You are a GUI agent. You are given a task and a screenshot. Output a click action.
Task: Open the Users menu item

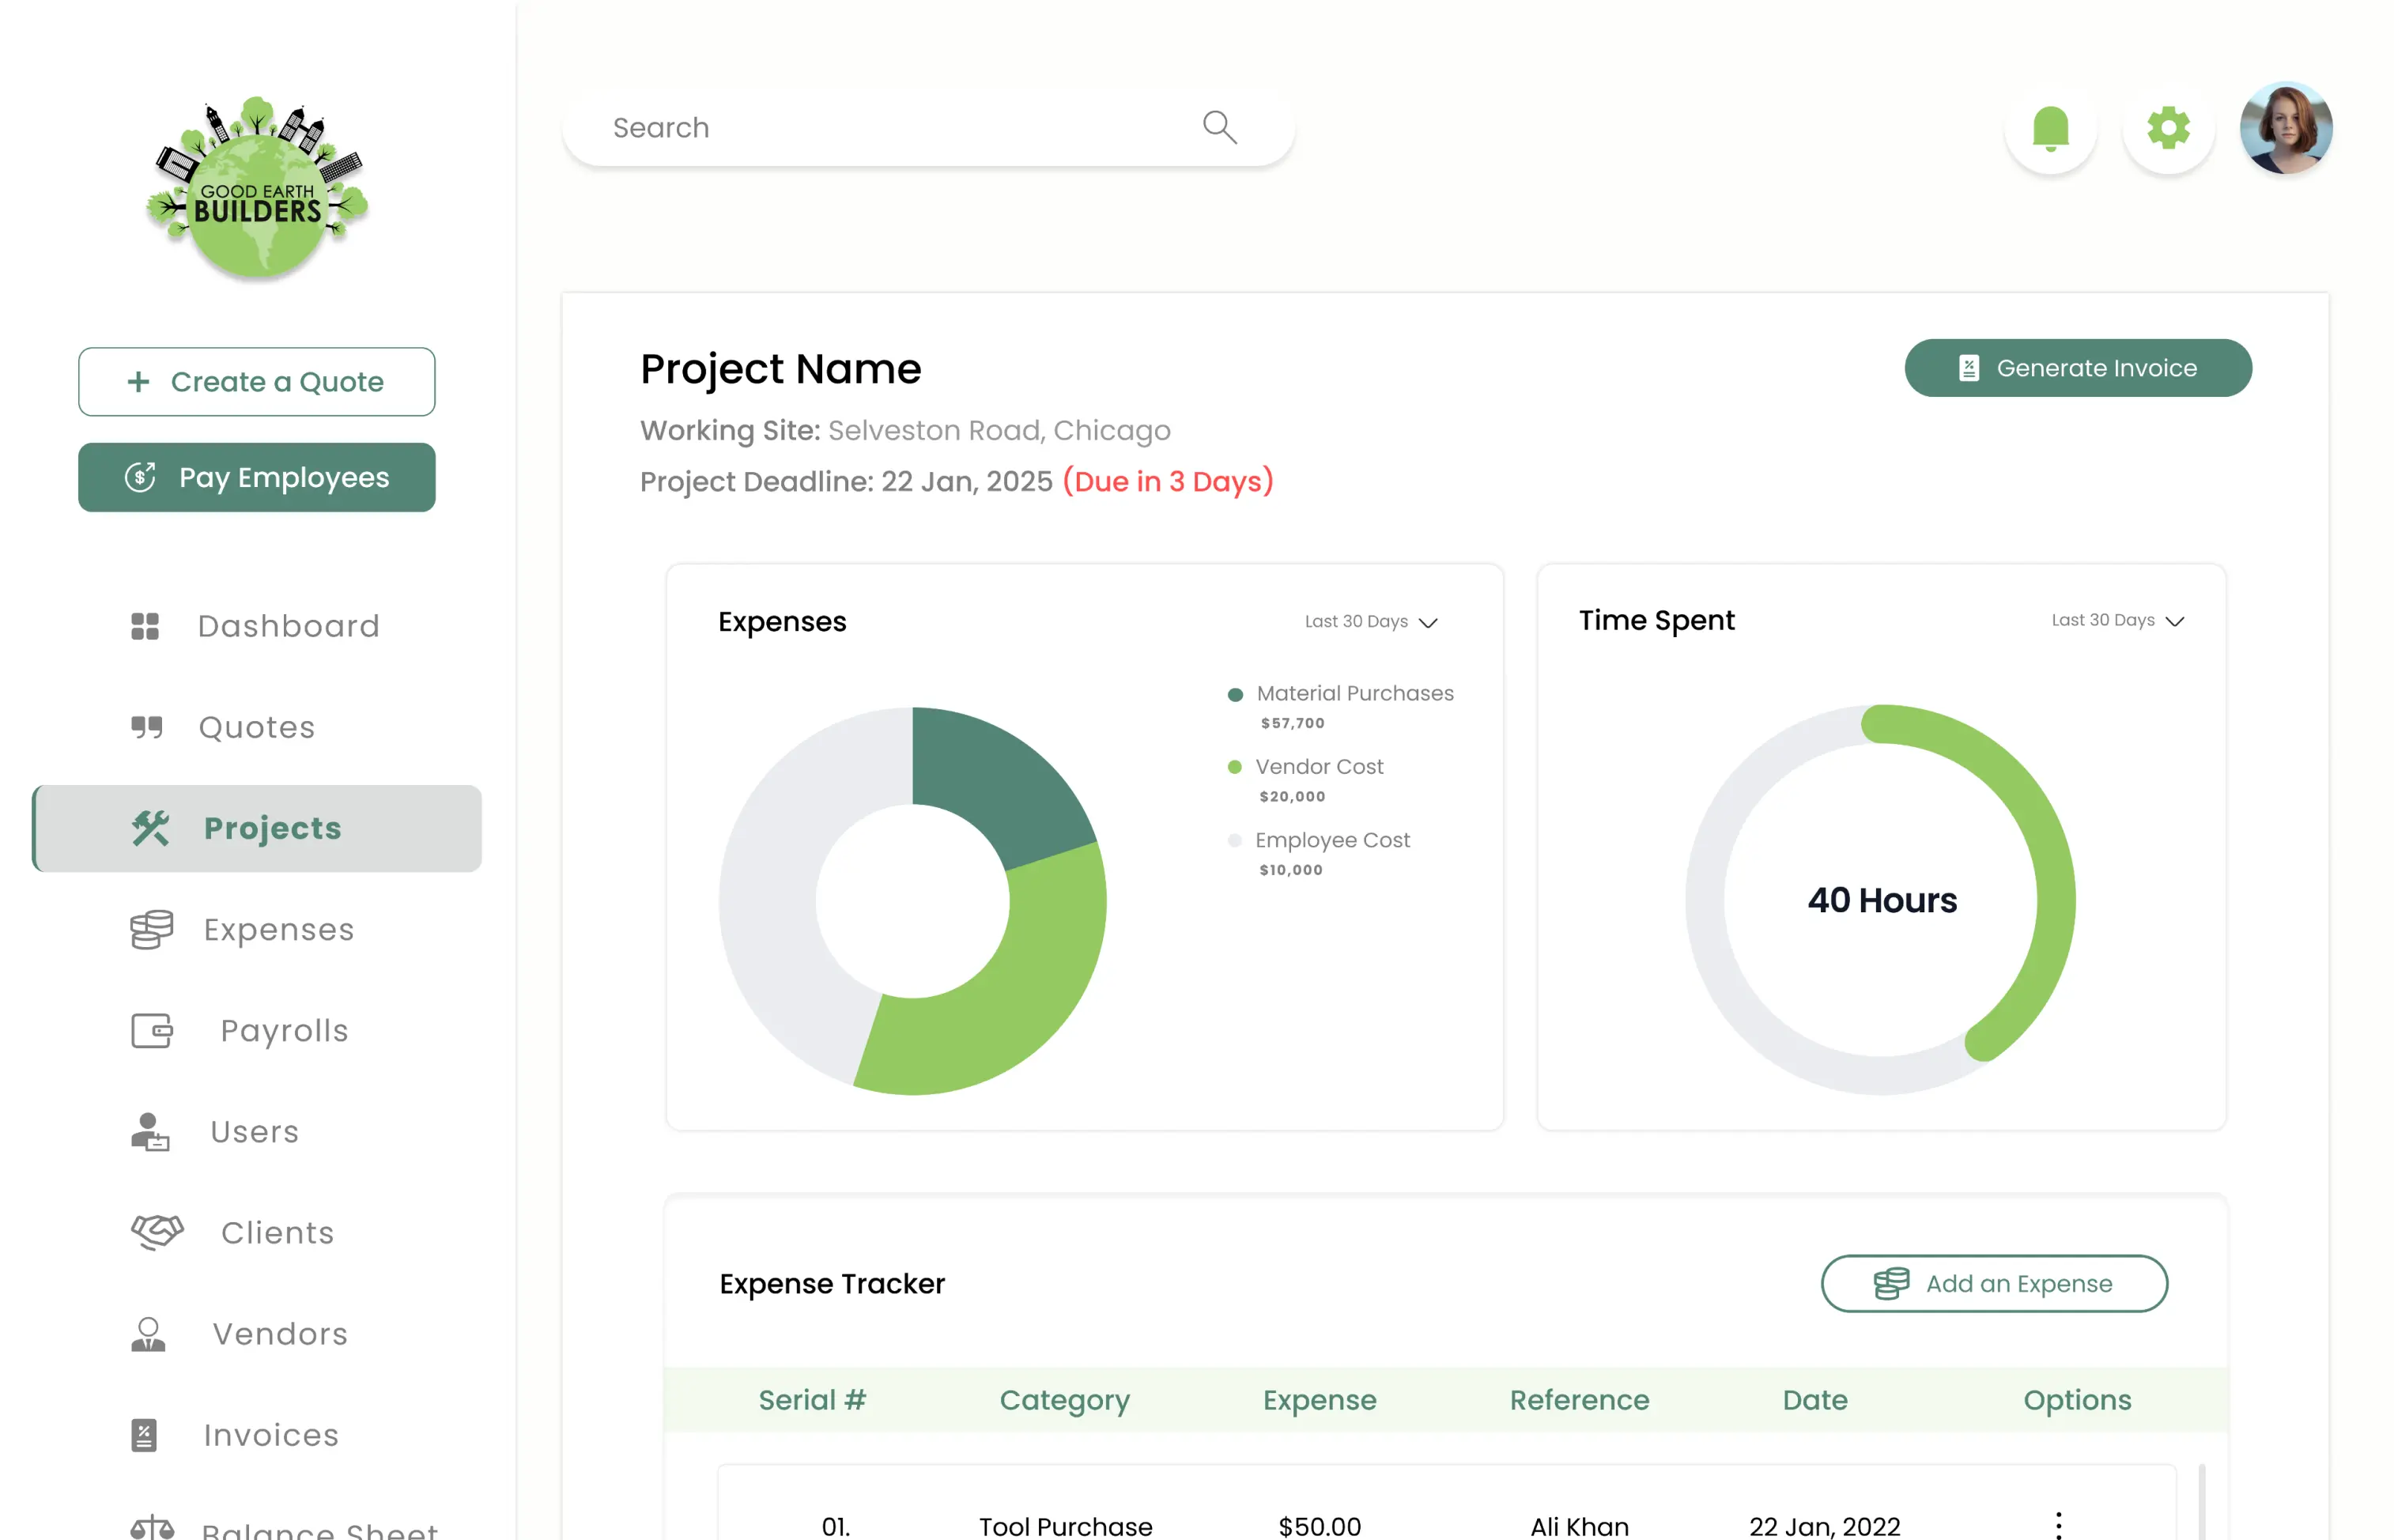coord(254,1131)
